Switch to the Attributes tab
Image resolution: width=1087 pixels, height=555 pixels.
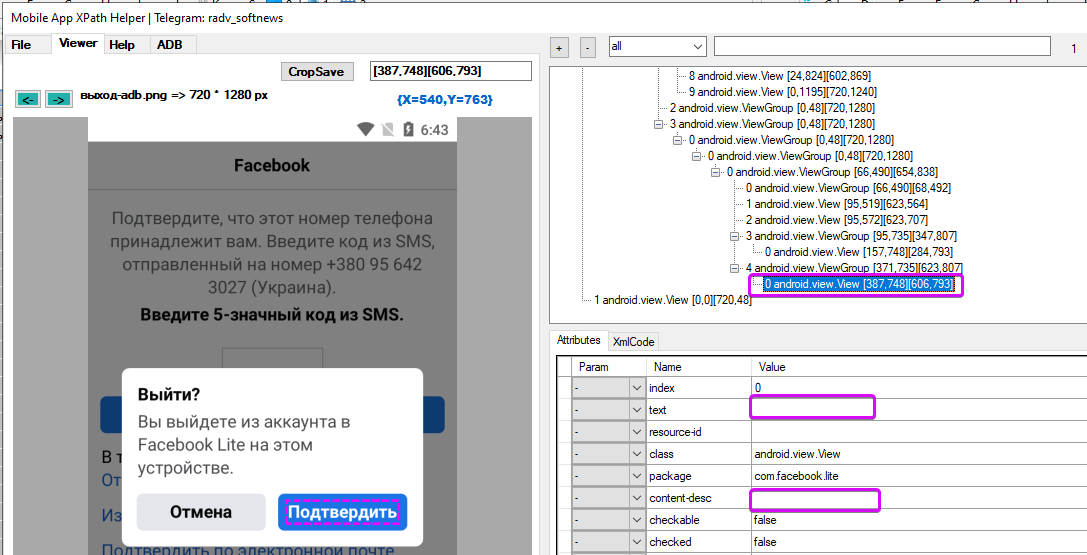click(x=579, y=340)
